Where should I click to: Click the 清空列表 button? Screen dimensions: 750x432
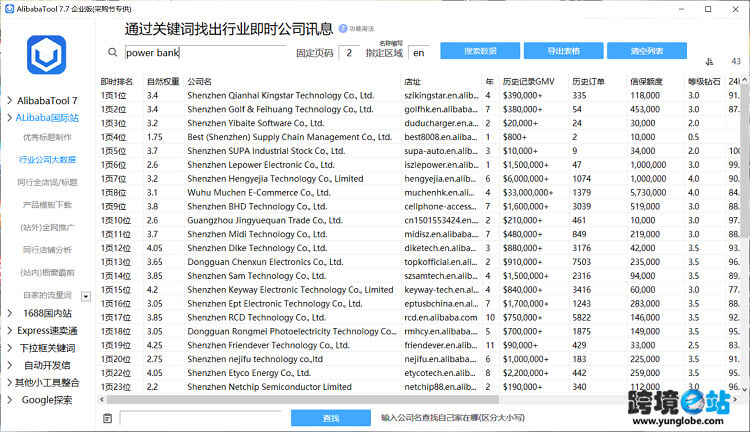click(x=647, y=51)
